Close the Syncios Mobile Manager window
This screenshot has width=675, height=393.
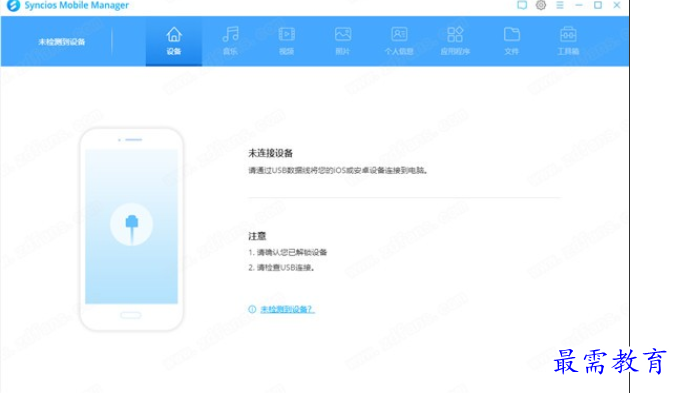[617, 5]
